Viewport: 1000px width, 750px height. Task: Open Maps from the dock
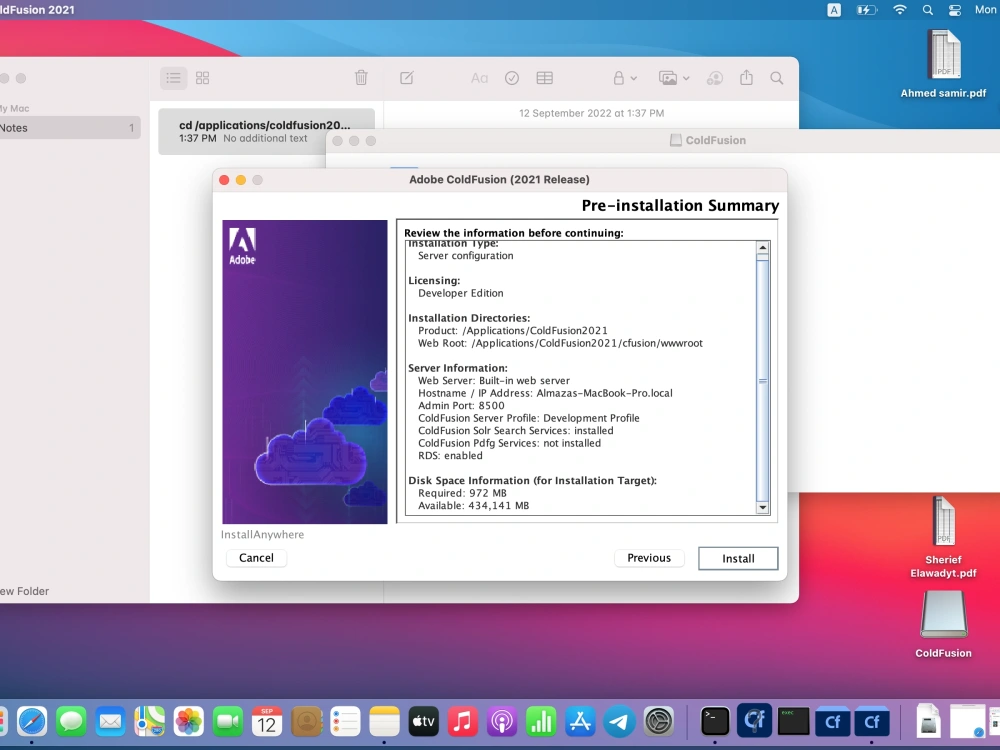click(x=149, y=722)
